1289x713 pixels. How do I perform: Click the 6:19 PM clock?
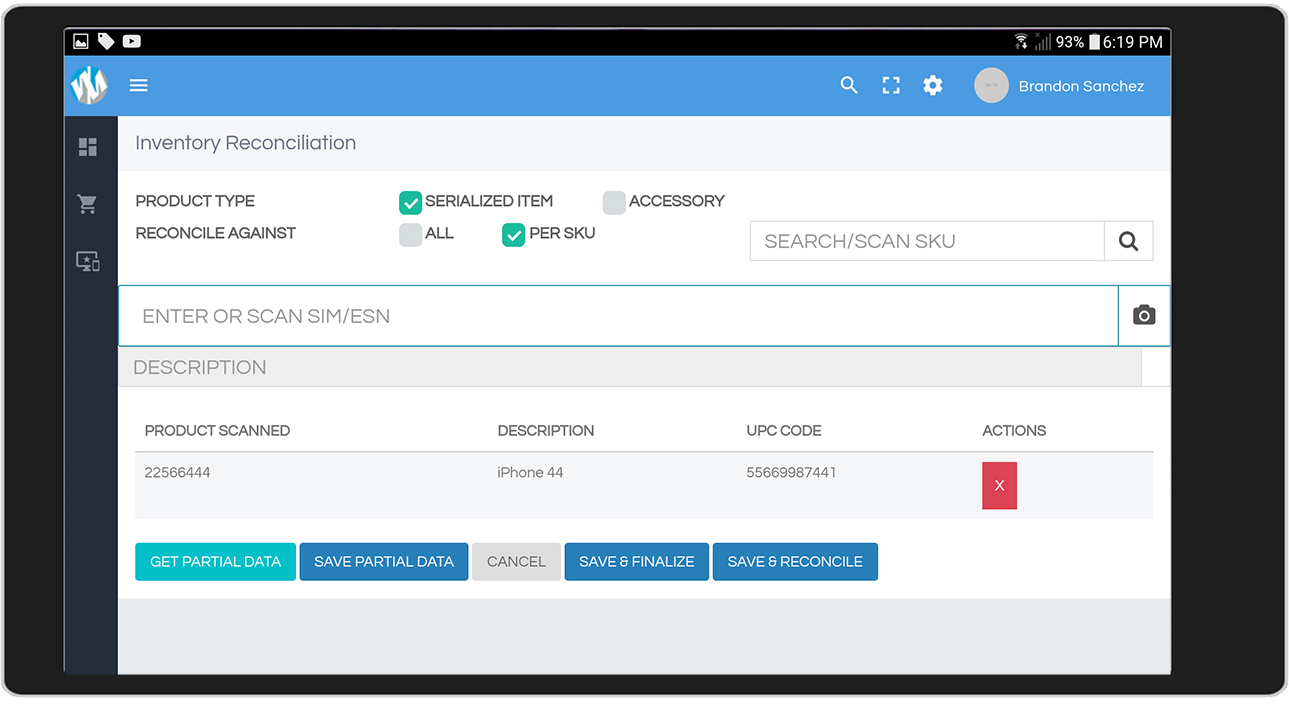pos(1133,42)
